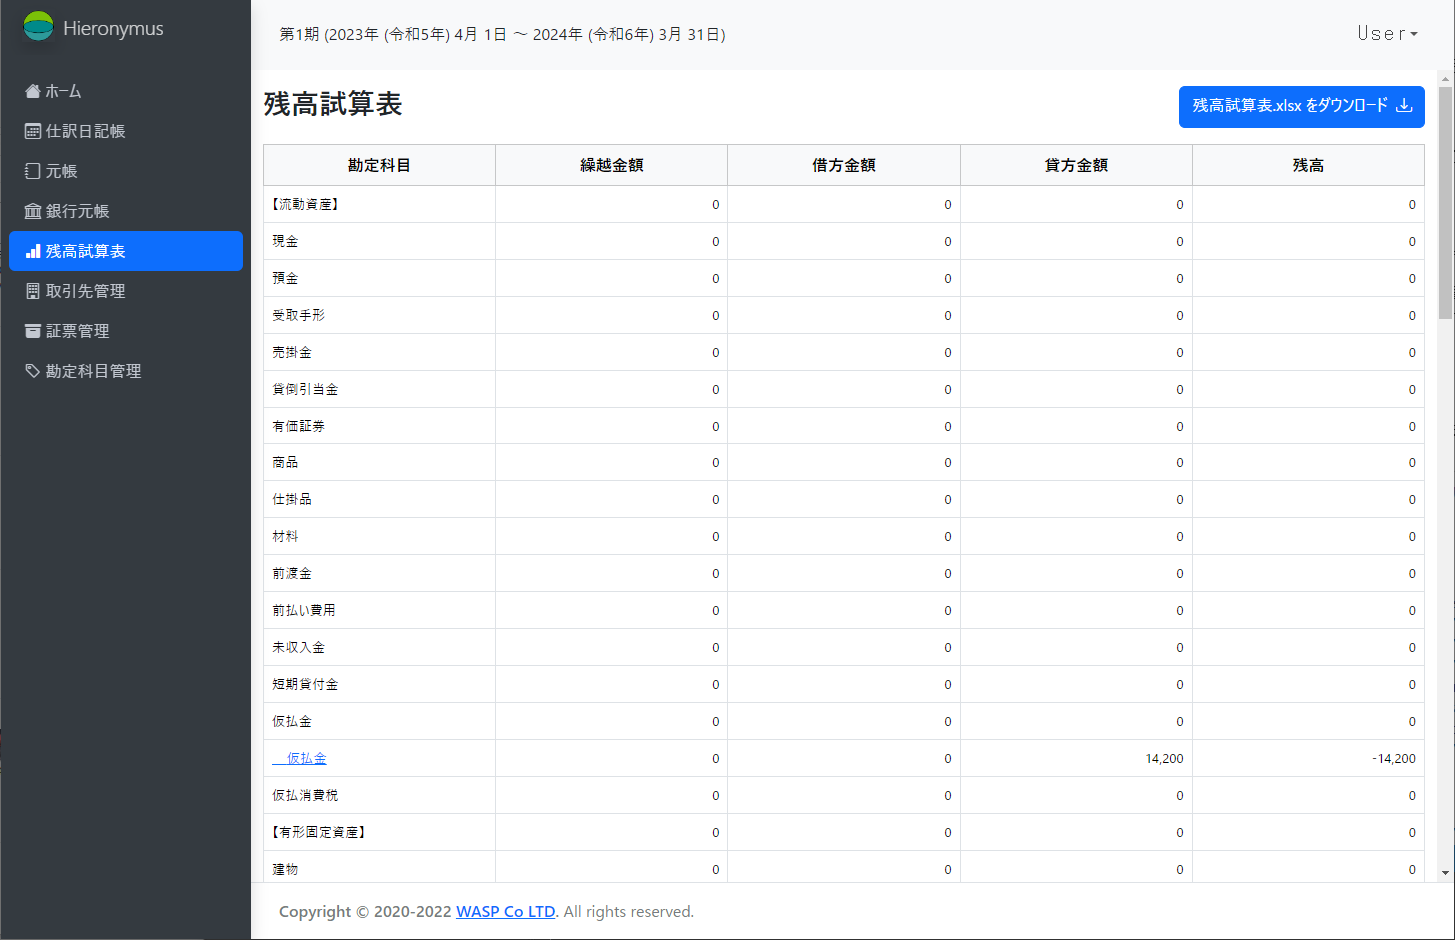Select the 売掛金 account row
Image resolution: width=1455 pixels, height=940 pixels.
pyautogui.click(x=844, y=352)
